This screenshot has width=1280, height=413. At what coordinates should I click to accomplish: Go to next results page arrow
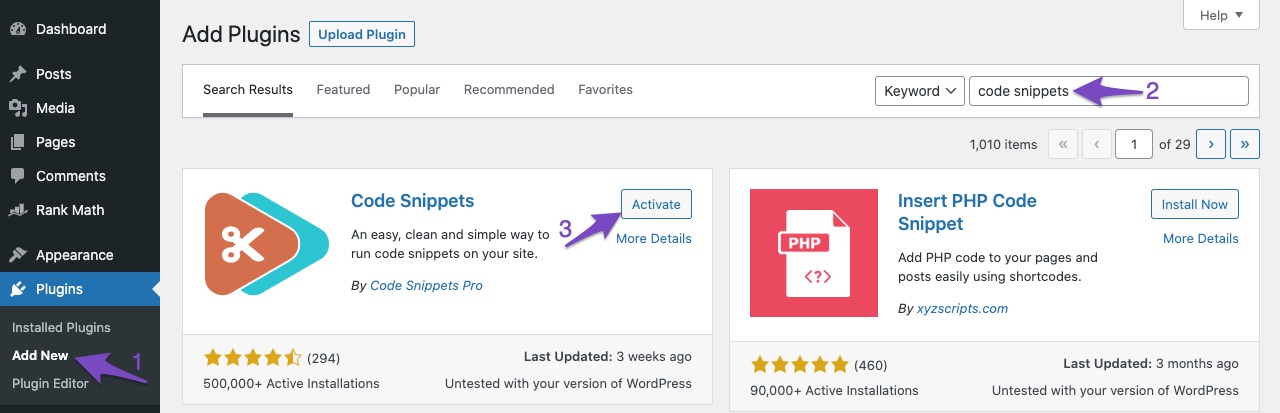point(1211,144)
